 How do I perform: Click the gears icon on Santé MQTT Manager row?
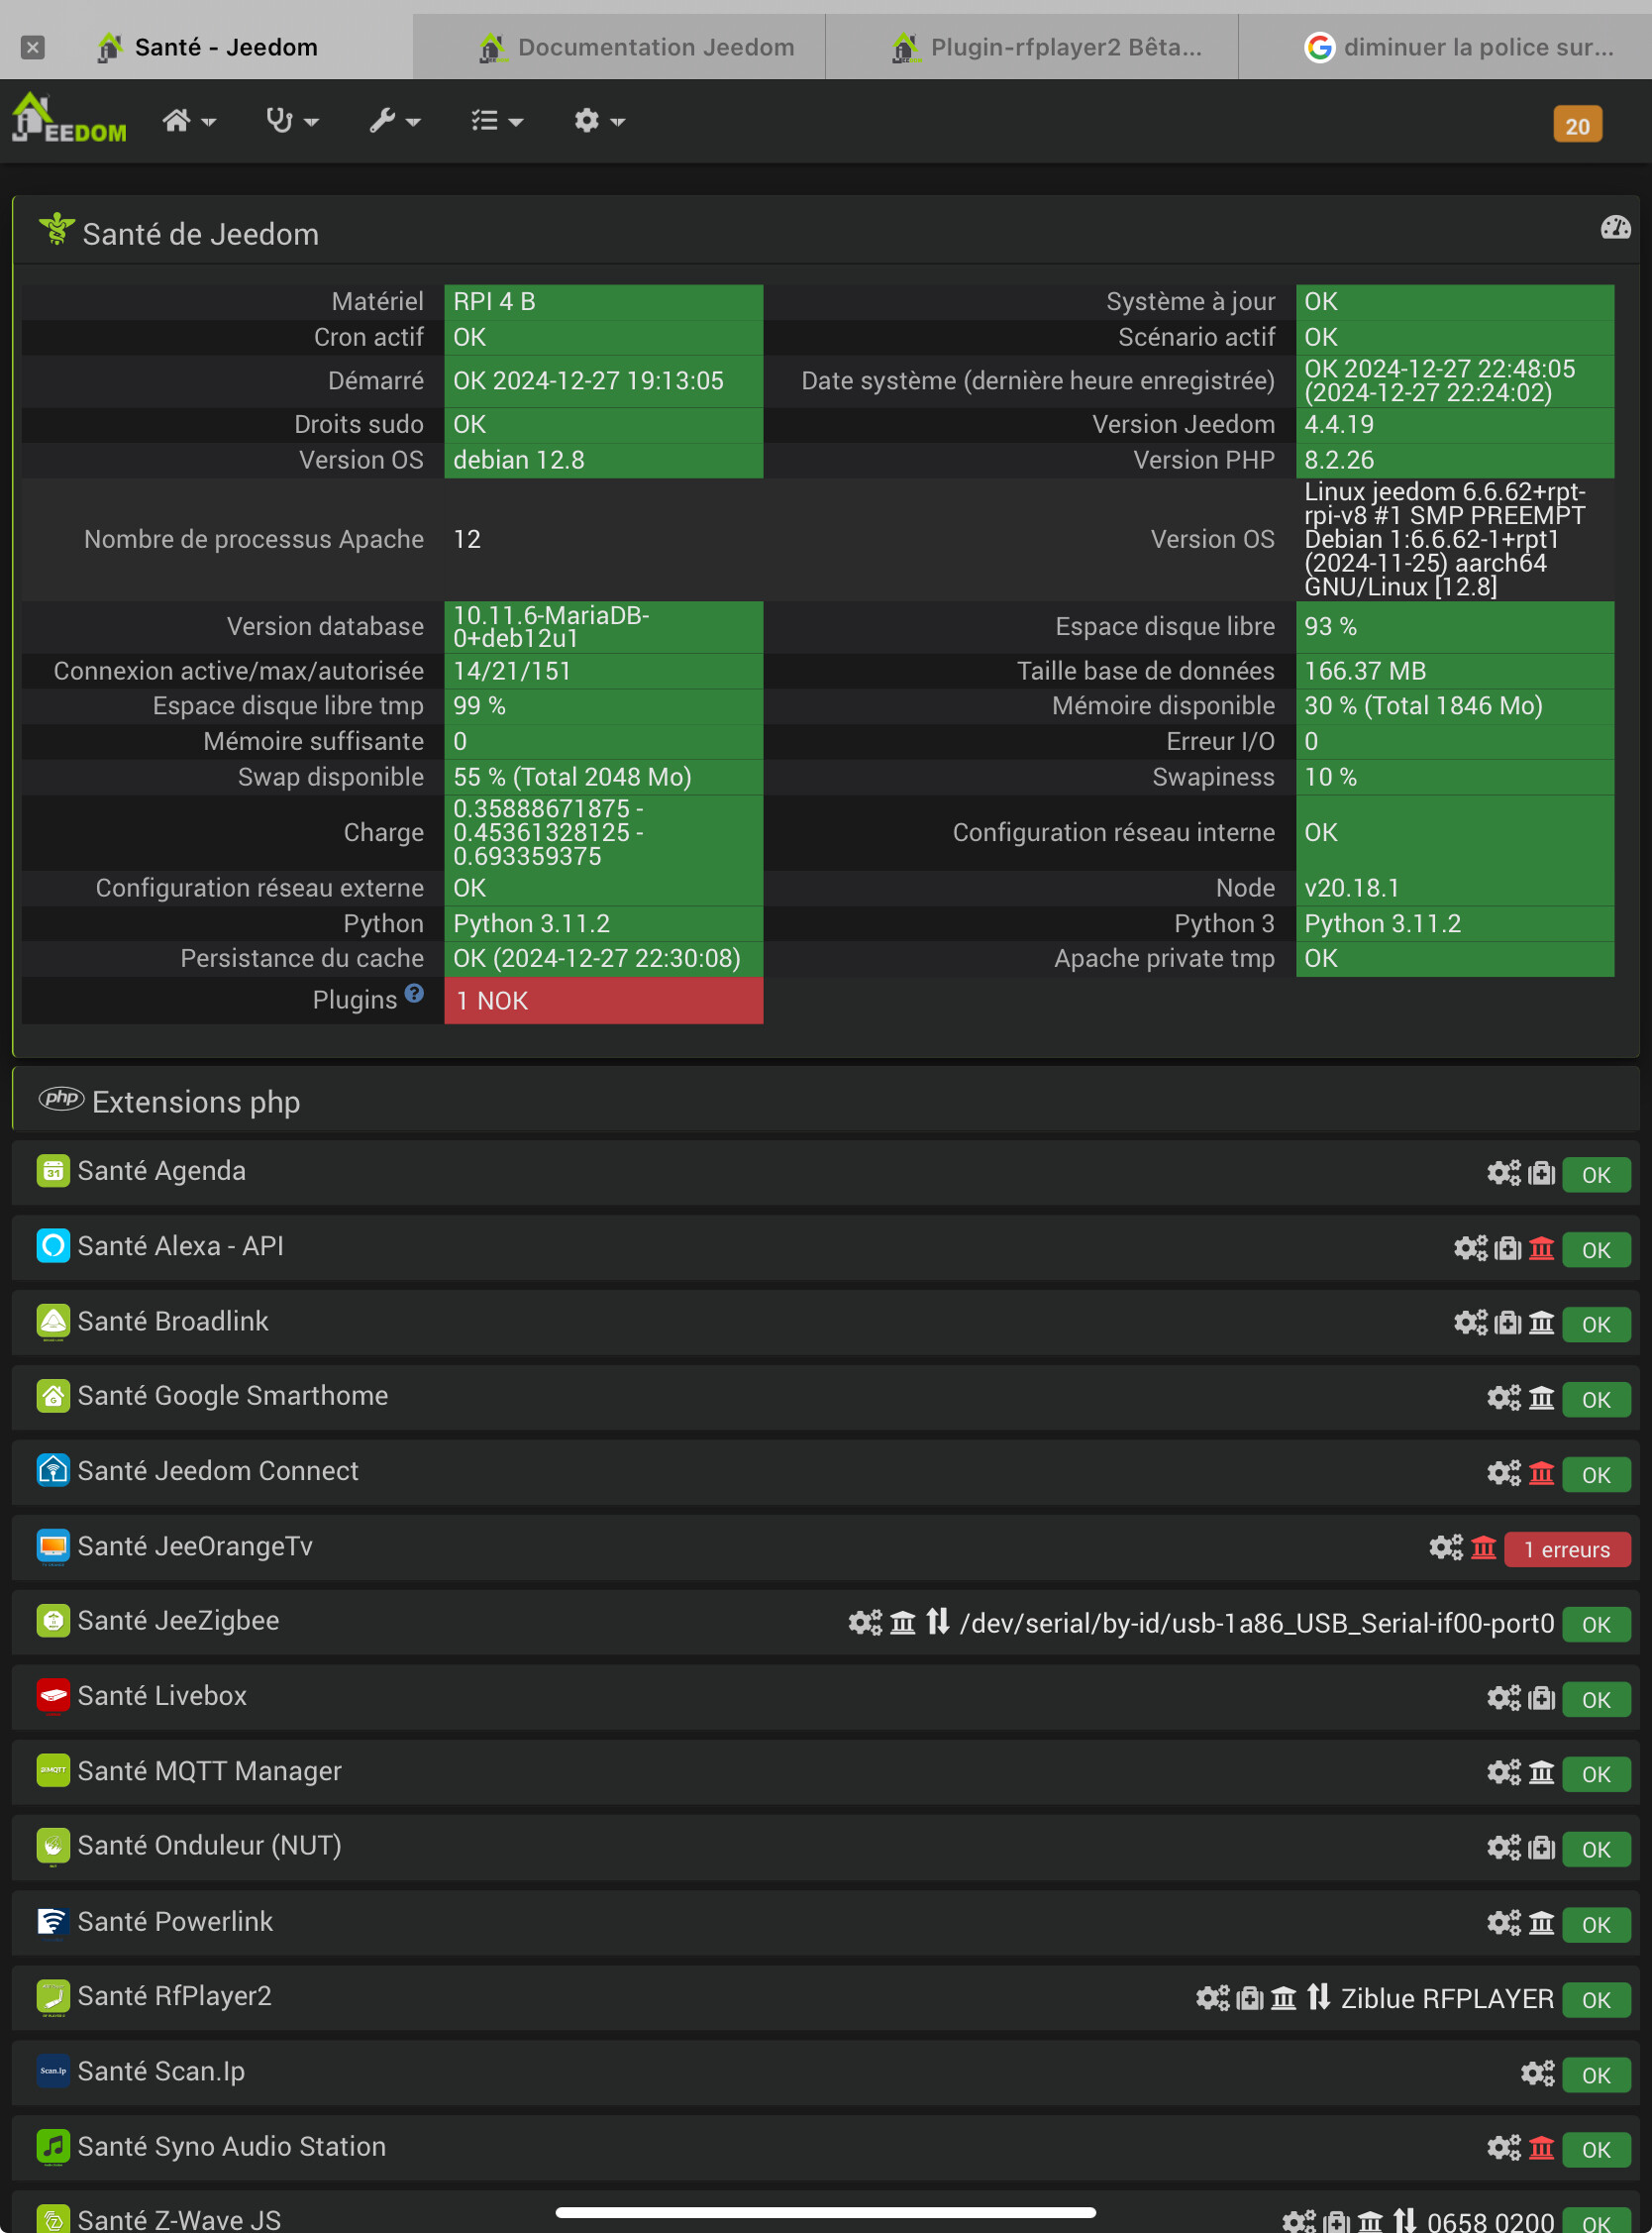1503,1773
